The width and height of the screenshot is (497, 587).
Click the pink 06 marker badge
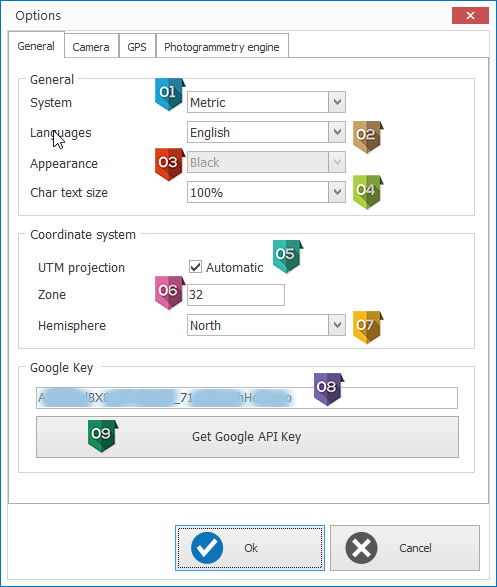[x=170, y=293]
